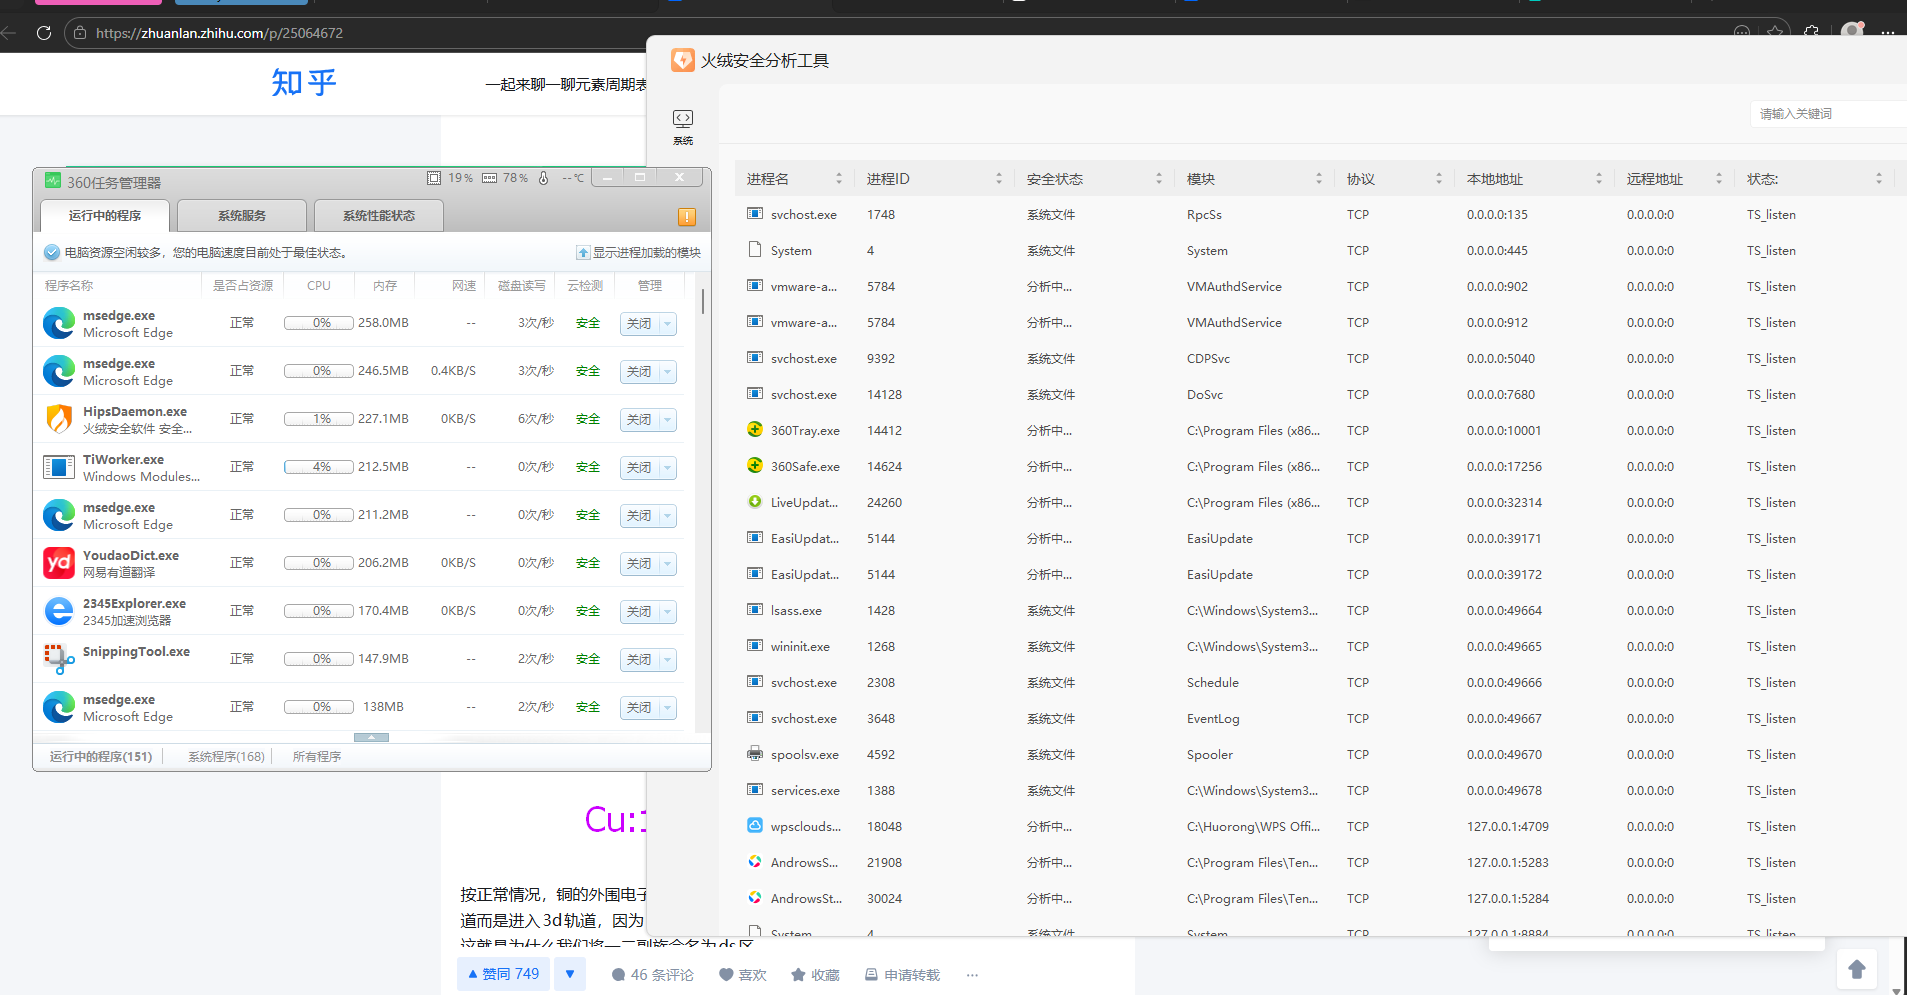Click the YoudaoDict.exe process icon
The width and height of the screenshot is (1907, 995).
[x=59, y=563]
